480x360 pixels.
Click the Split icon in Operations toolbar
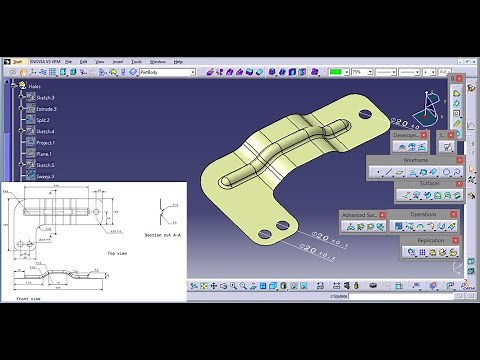pos(409,227)
